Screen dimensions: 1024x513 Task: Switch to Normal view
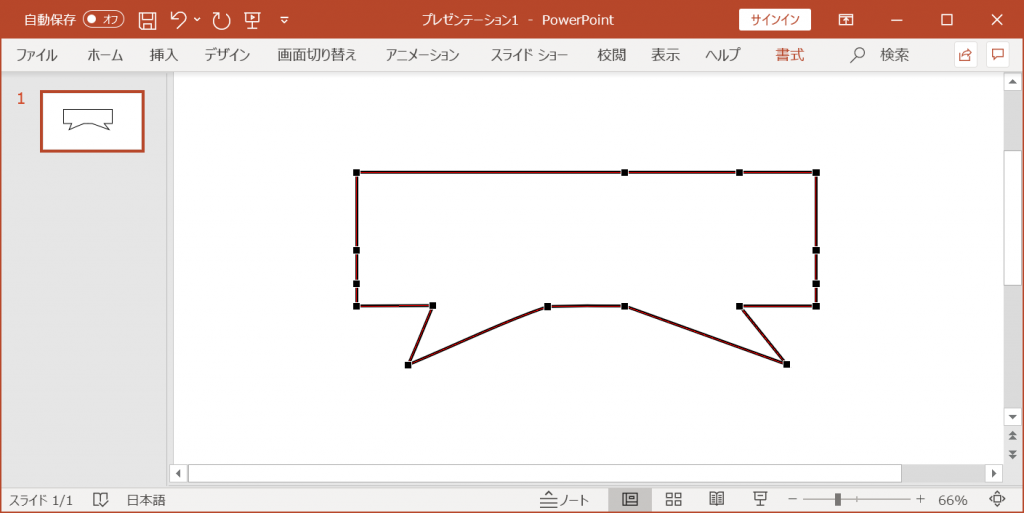630,500
